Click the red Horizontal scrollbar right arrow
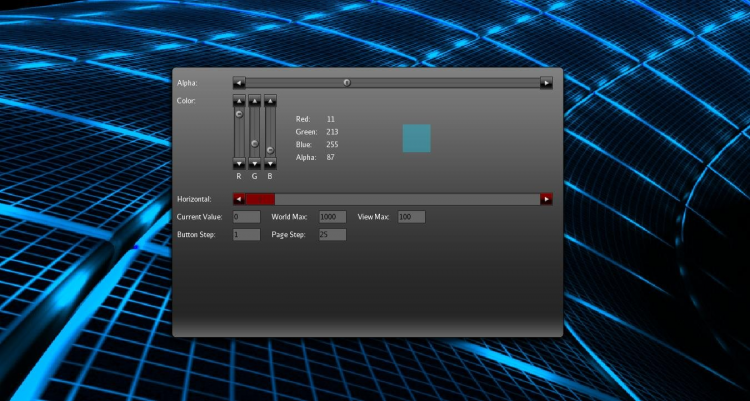 click(x=546, y=199)
